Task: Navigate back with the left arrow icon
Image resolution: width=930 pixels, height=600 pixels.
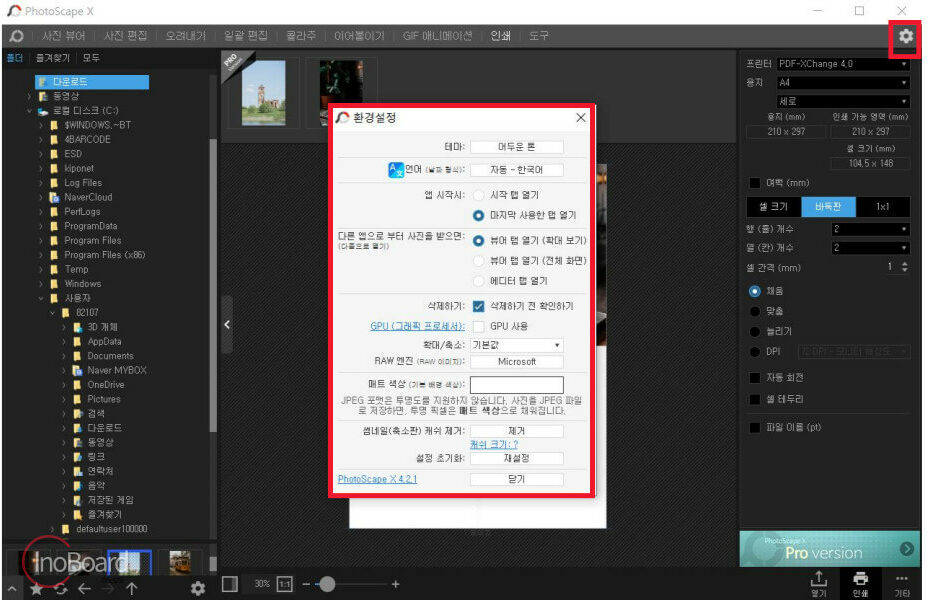Action: pyautogui.click(x=84, y=589)
